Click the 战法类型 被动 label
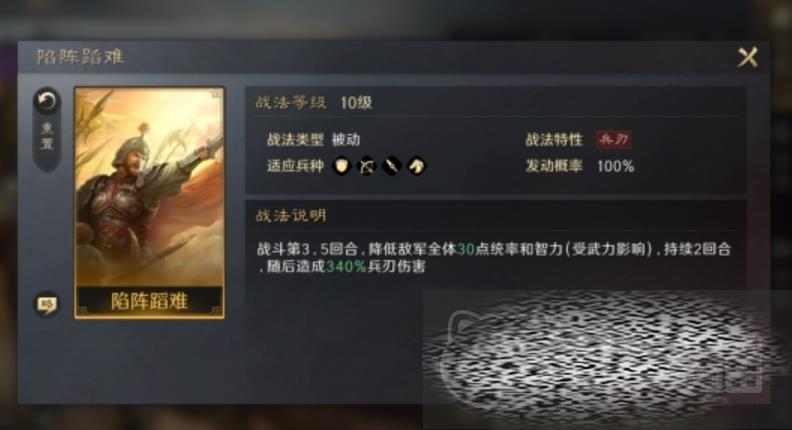Image resolution: width=792 pixels, height=430 pixels. tap(314, 139)
